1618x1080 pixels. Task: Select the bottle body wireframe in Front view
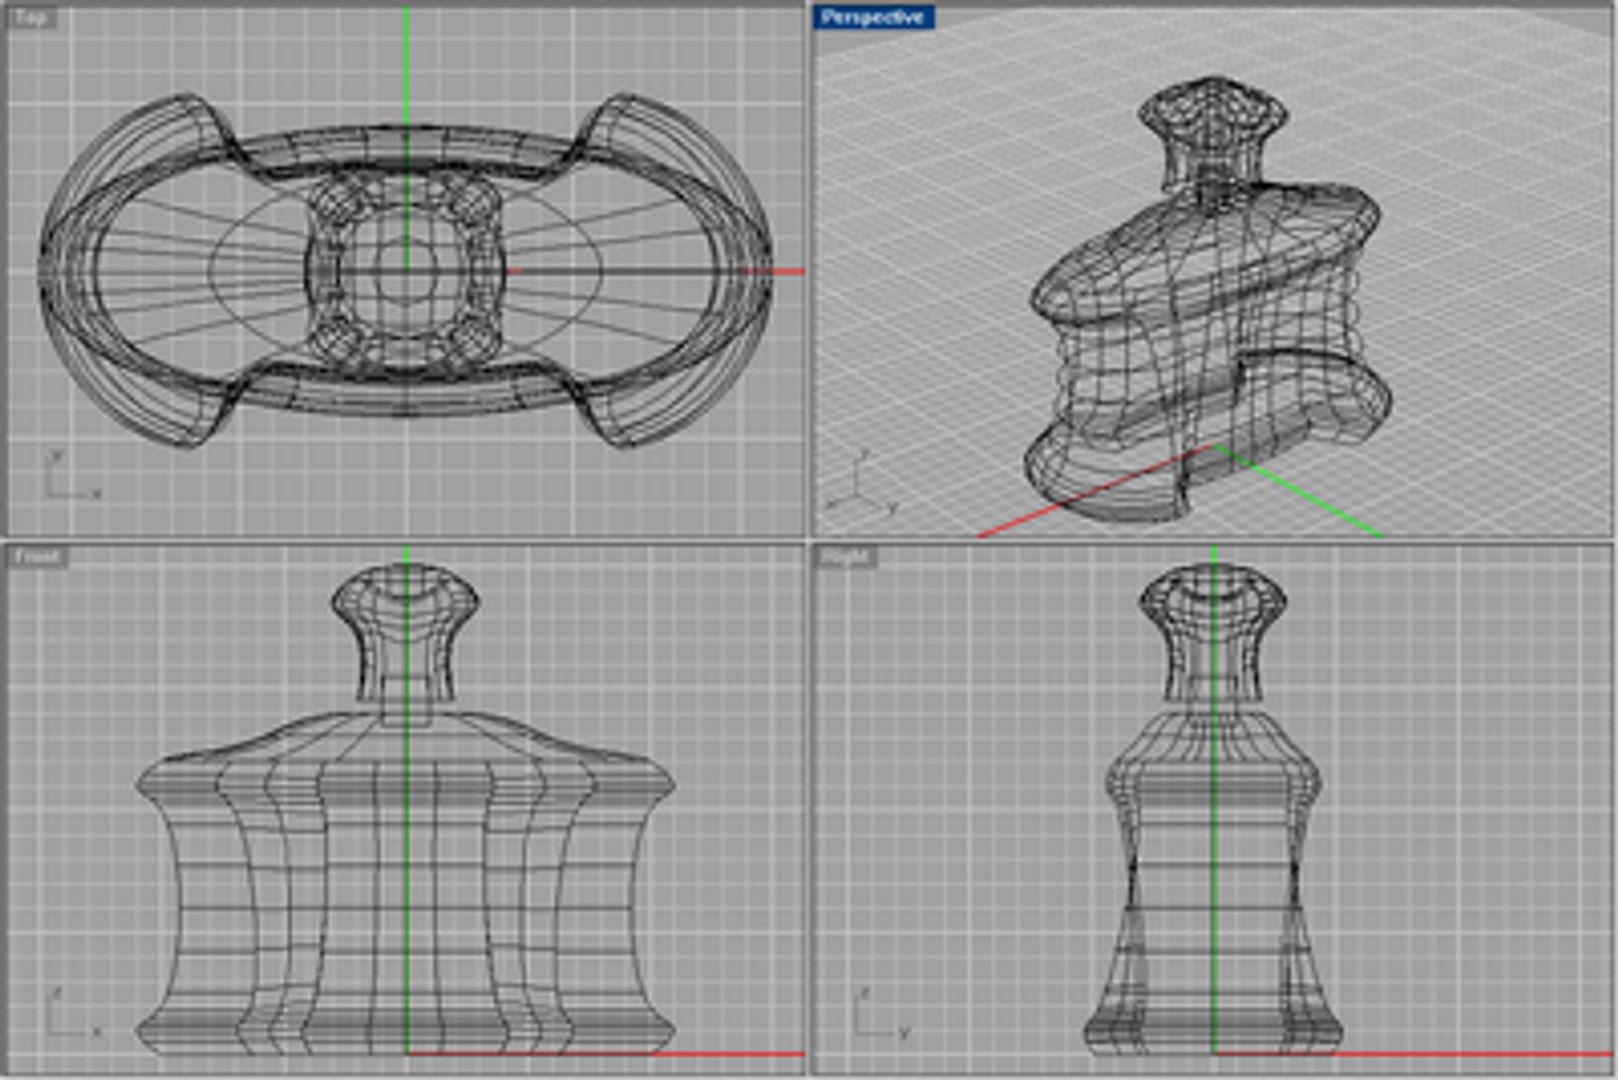click(405, 885)
